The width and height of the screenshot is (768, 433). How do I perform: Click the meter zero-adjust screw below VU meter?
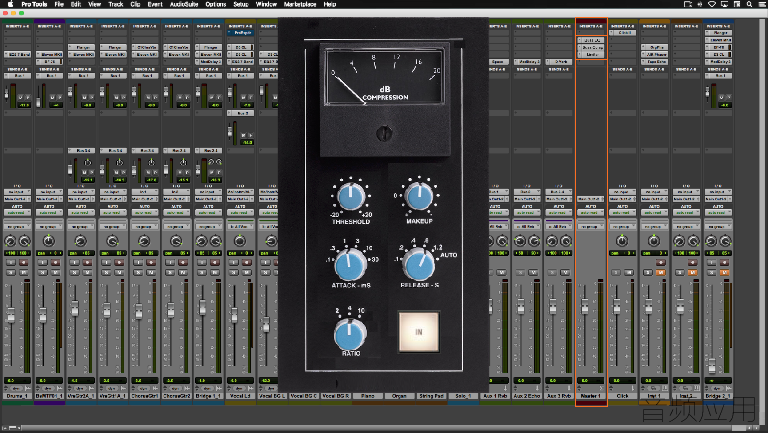[x=384, y=133]
